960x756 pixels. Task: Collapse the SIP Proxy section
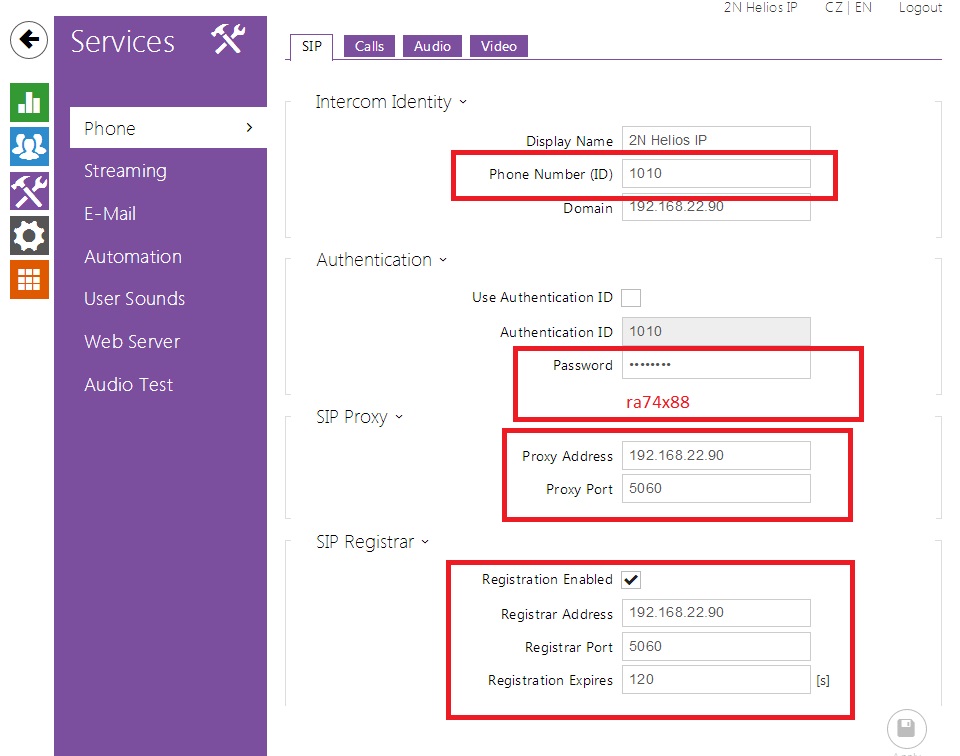359,417
